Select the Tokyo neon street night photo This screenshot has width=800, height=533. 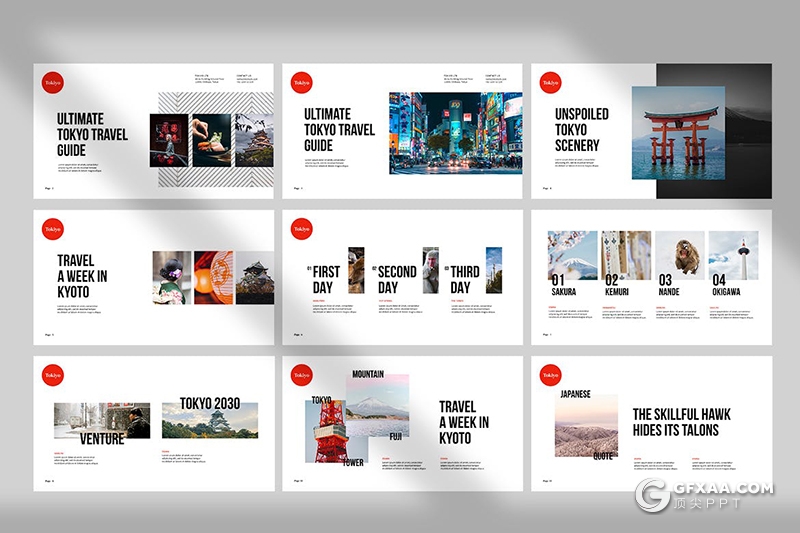click(x=455, y=133)
